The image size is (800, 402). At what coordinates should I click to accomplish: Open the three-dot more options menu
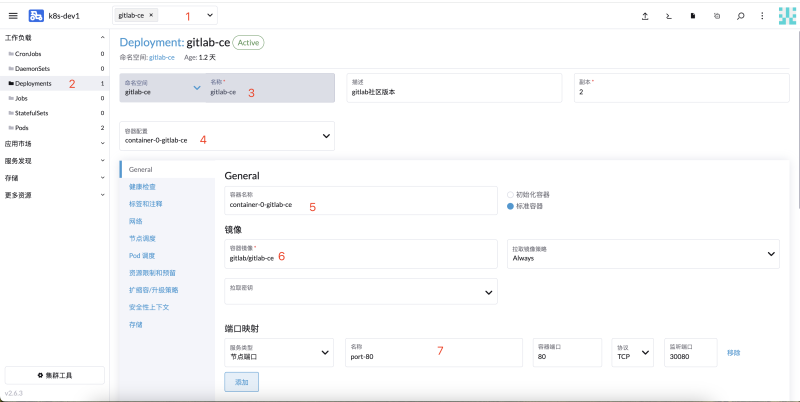click(762, 16)
